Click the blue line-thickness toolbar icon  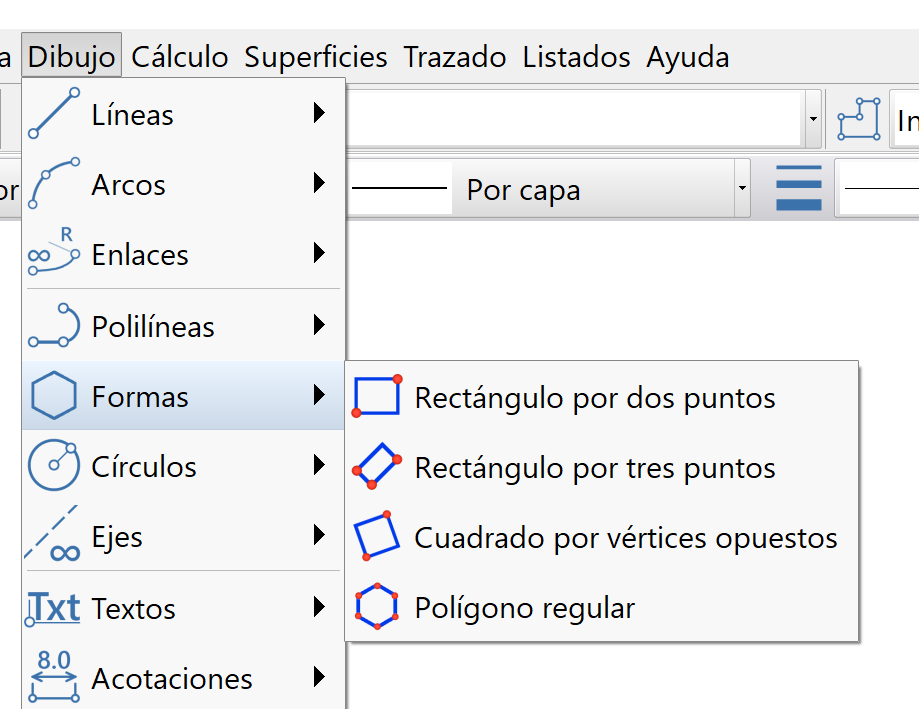pyautogui.click(x=797, y=187)
